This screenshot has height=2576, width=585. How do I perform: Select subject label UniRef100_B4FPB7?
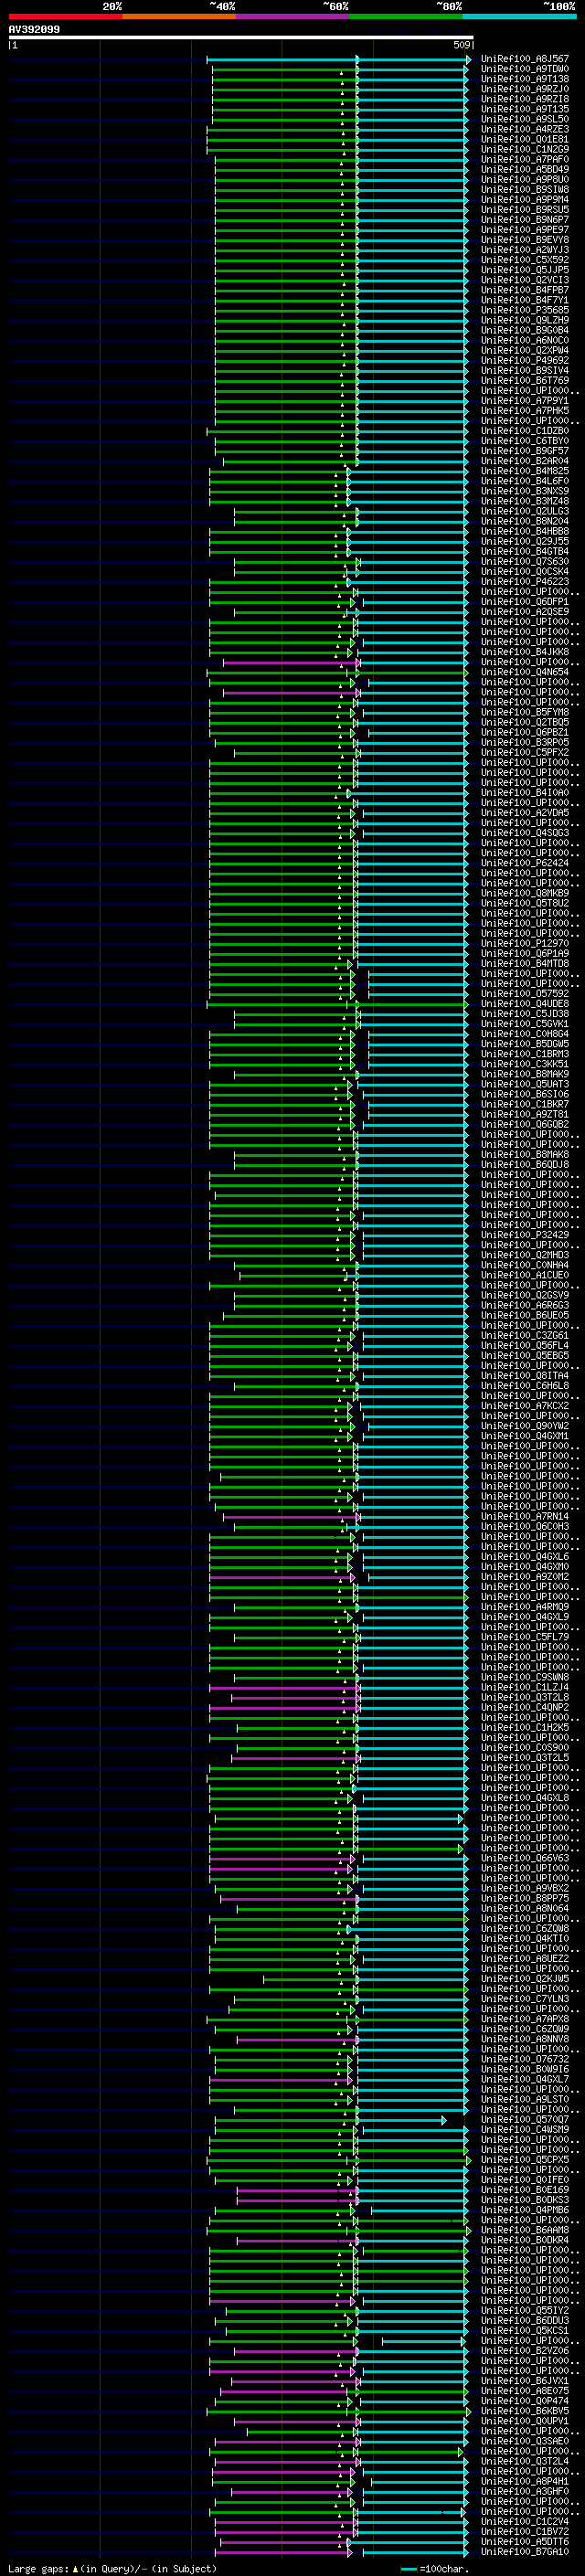point(525,290)
